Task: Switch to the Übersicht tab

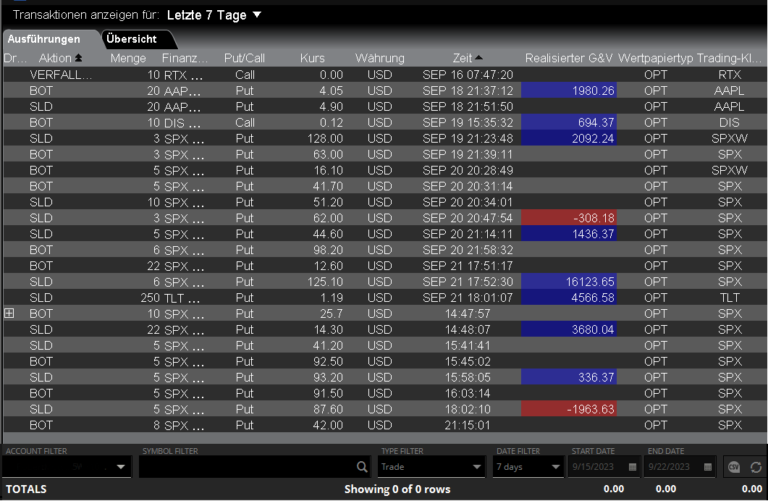Action: point(137,39)
